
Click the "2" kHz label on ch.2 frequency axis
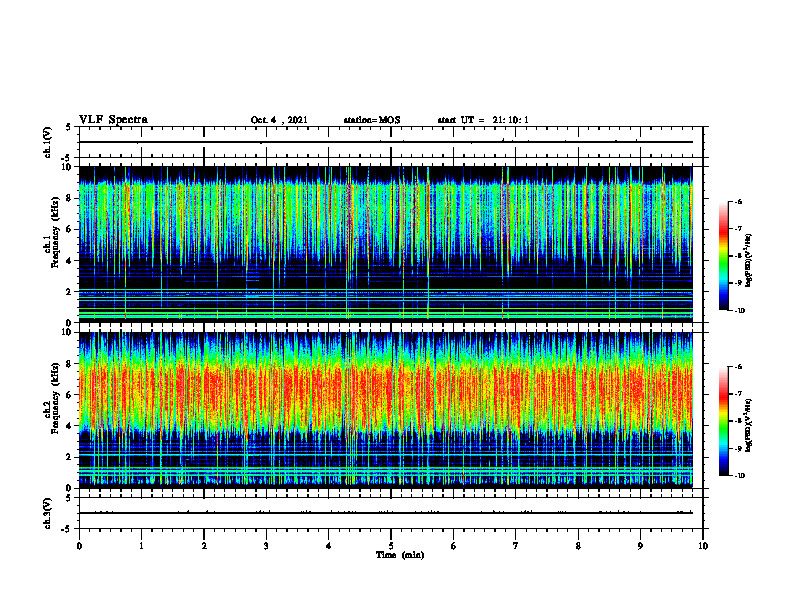69,457
